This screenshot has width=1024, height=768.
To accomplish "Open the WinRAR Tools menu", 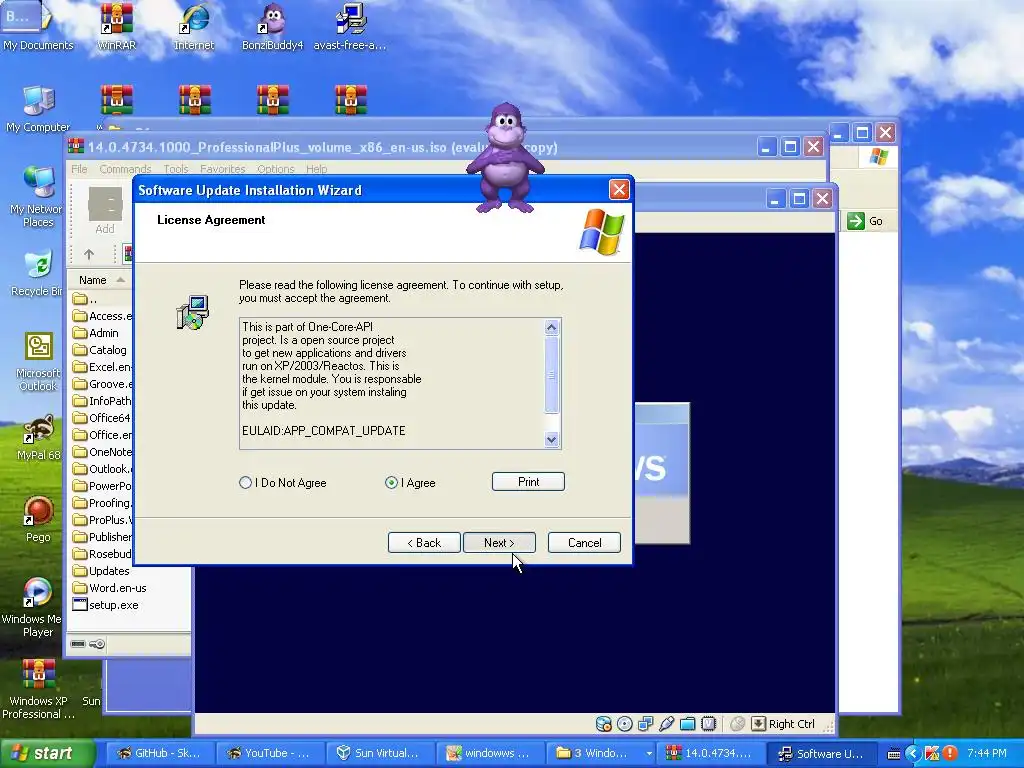I will point(176,168).
